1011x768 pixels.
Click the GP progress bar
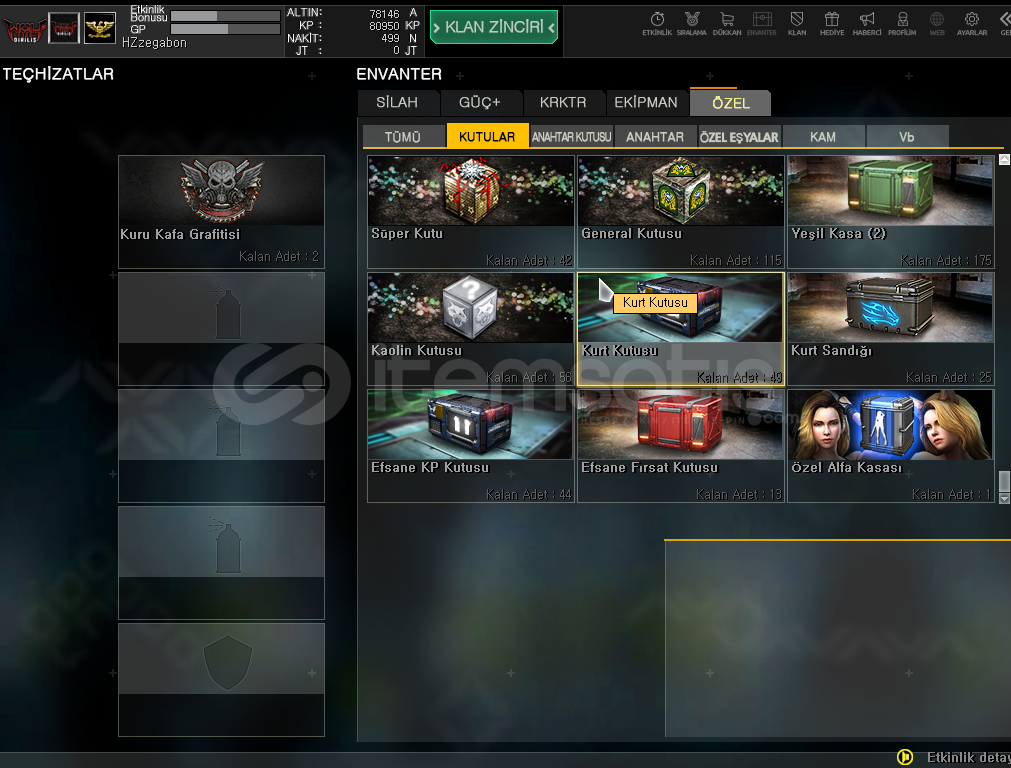point(225,29)
